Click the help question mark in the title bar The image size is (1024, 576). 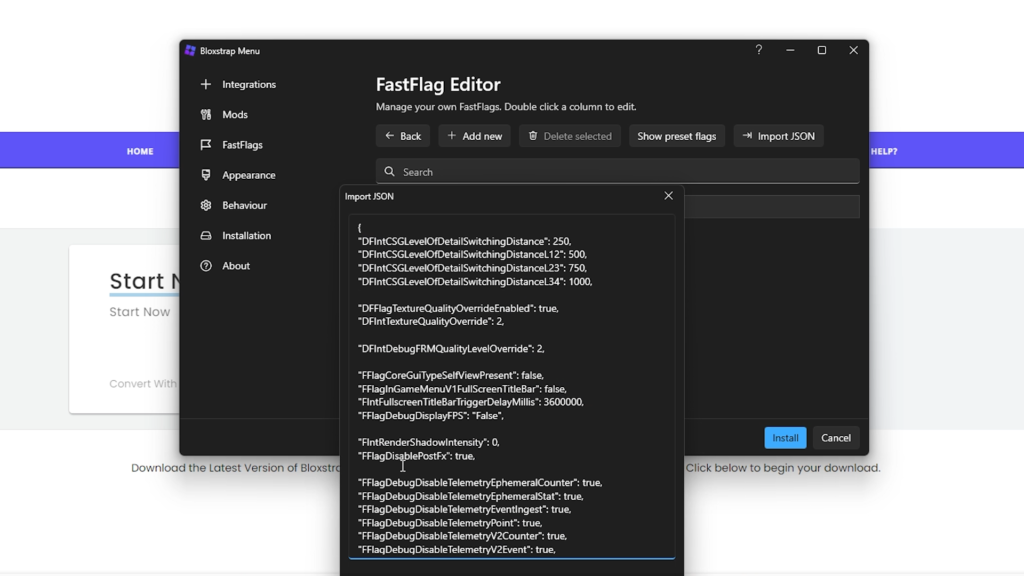tap(759, 50)
